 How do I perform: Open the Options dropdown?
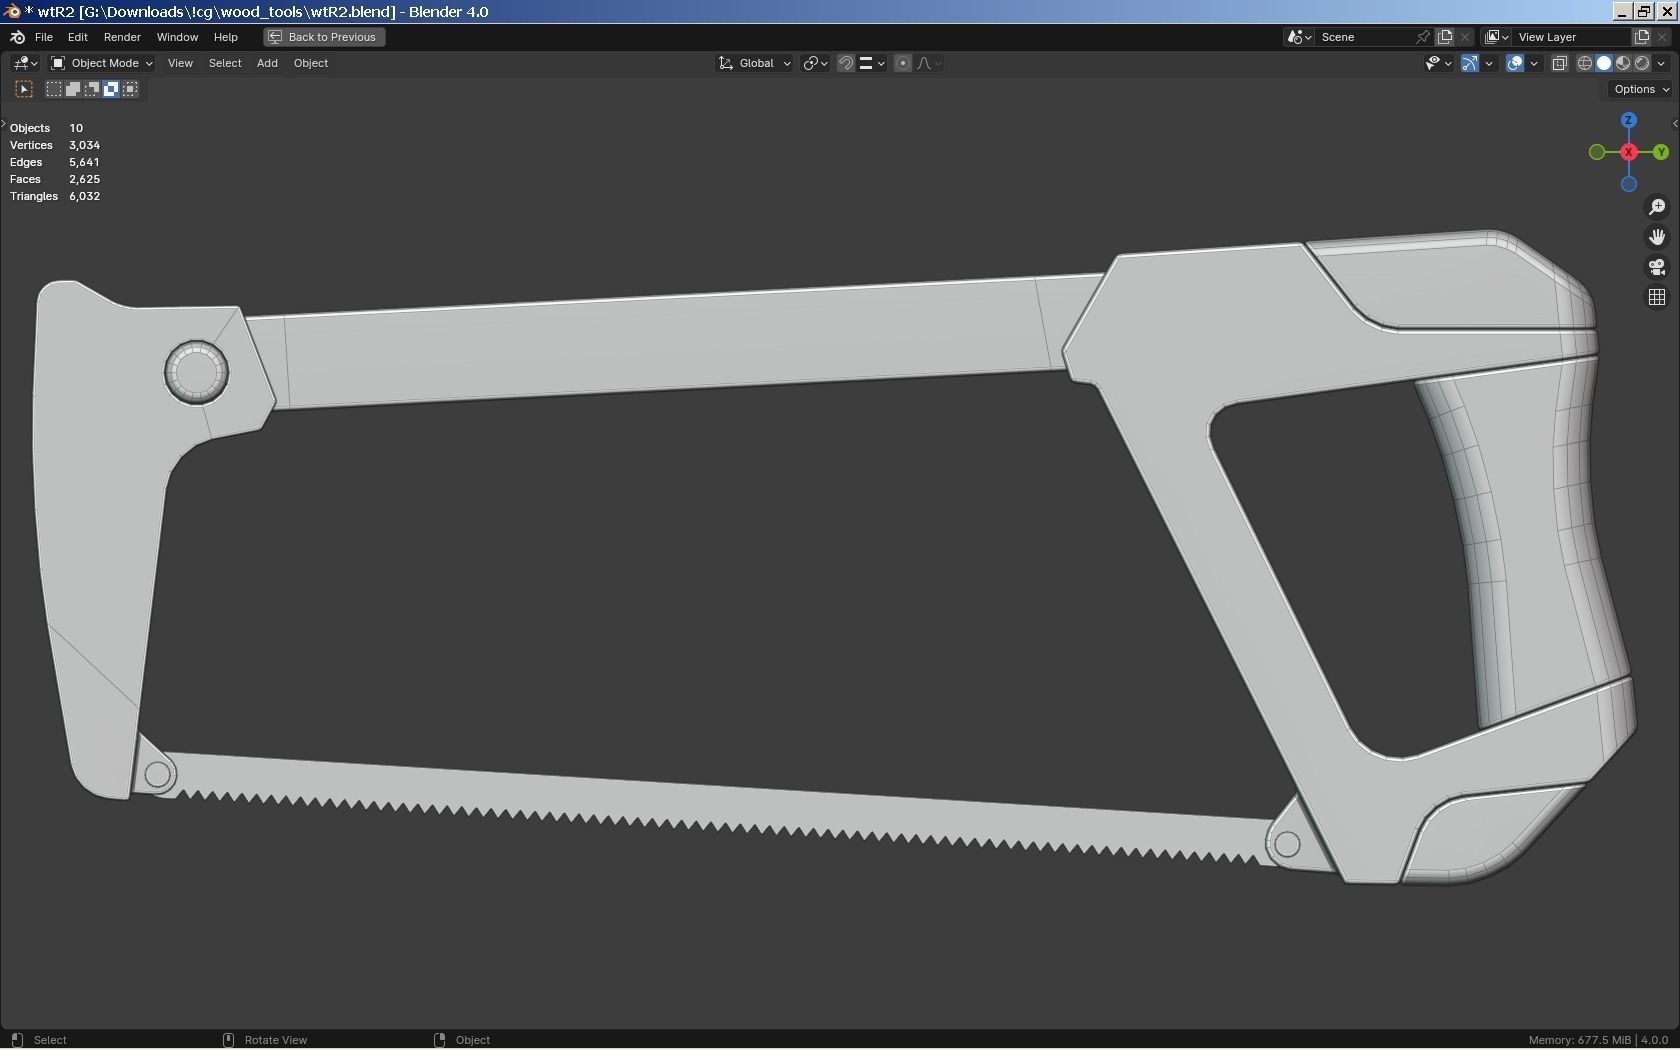pos(1641,89)
